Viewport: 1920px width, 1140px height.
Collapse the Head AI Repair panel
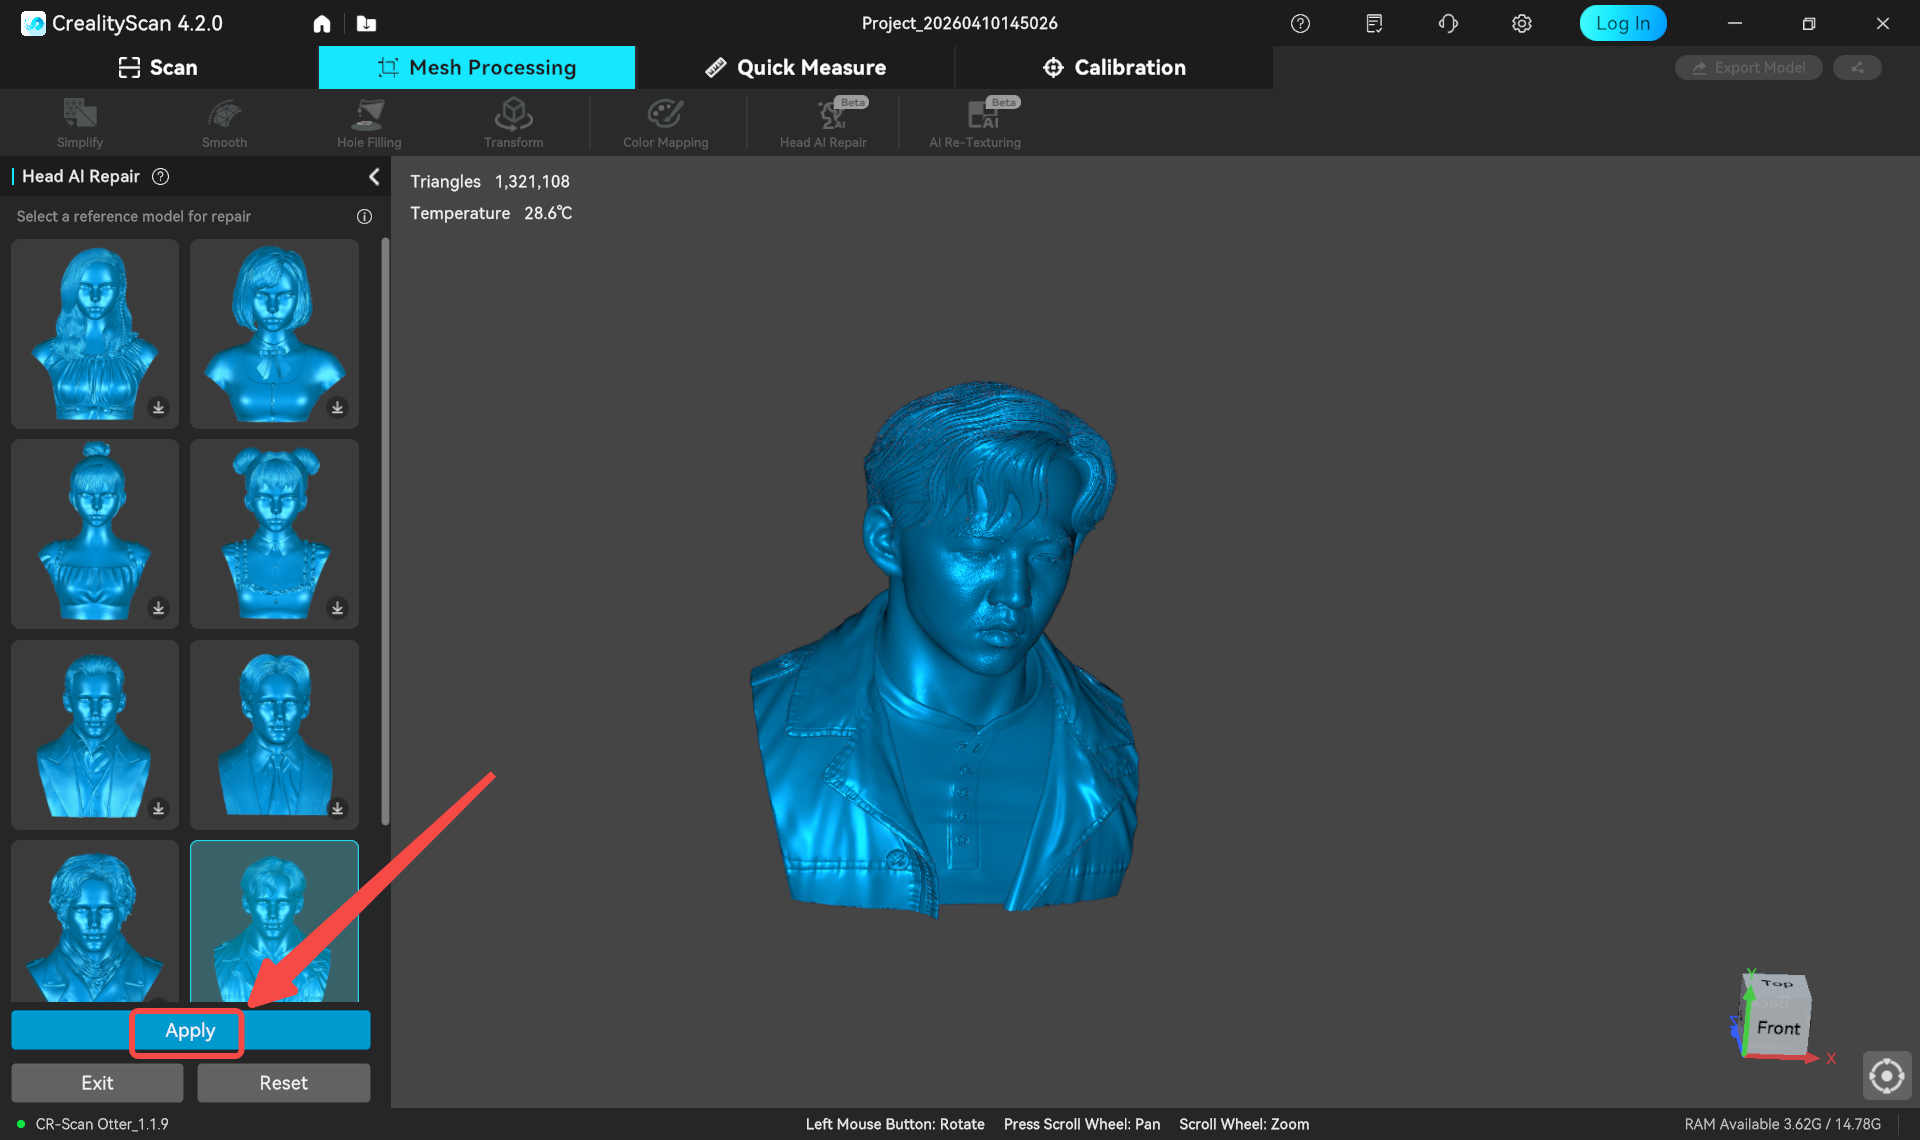(374, 177)
